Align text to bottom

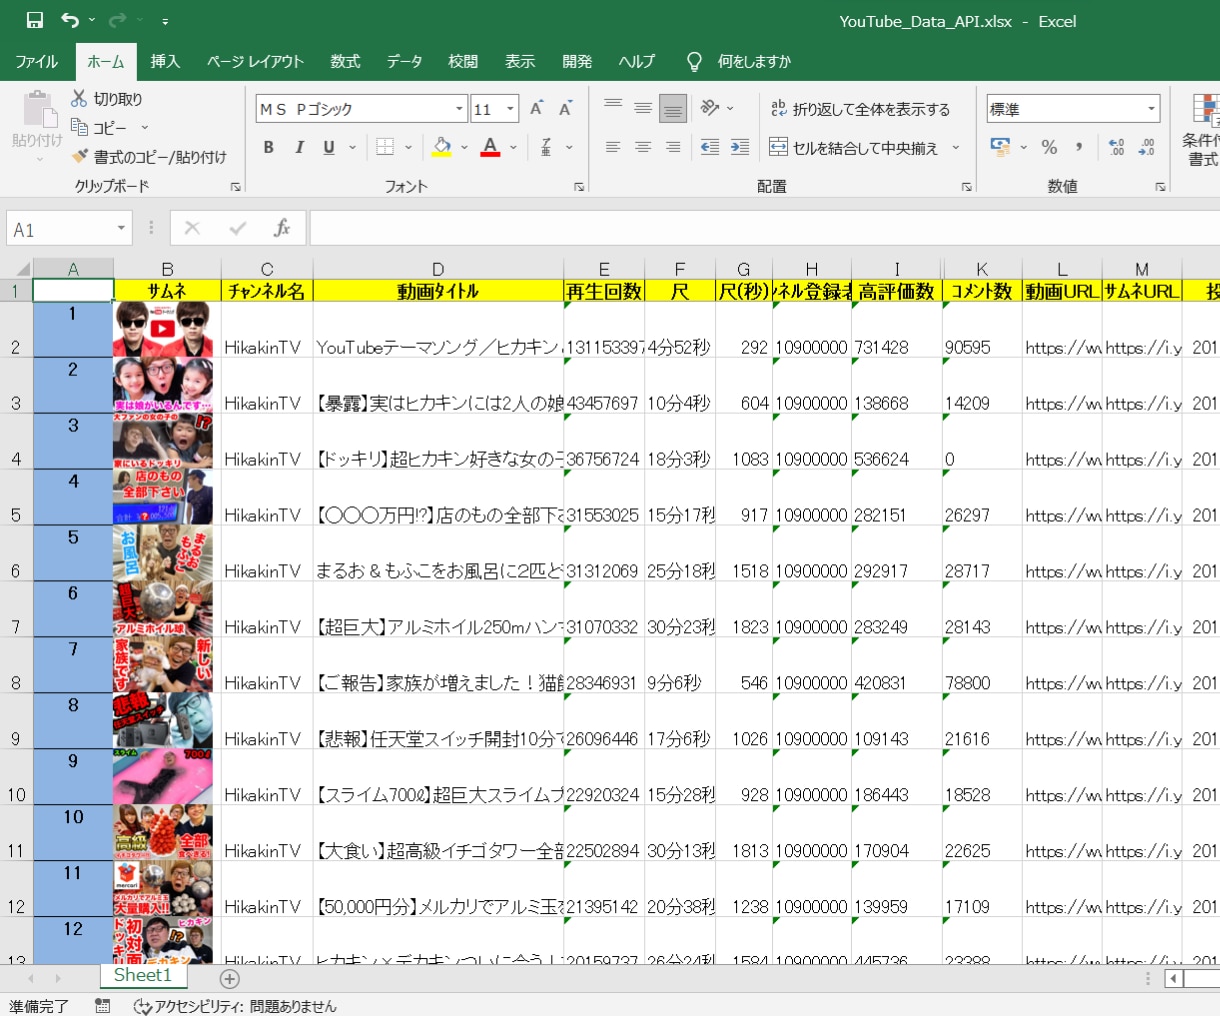(673, 108)
